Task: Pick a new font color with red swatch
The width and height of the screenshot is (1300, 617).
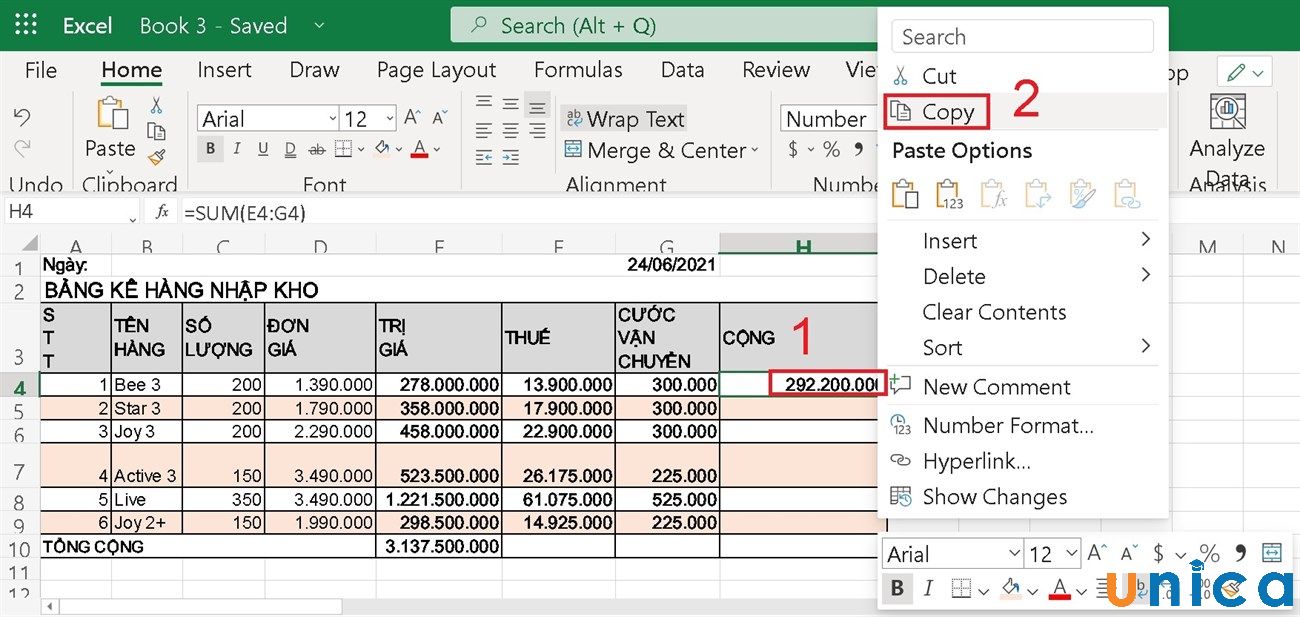Action: (420, 150)
